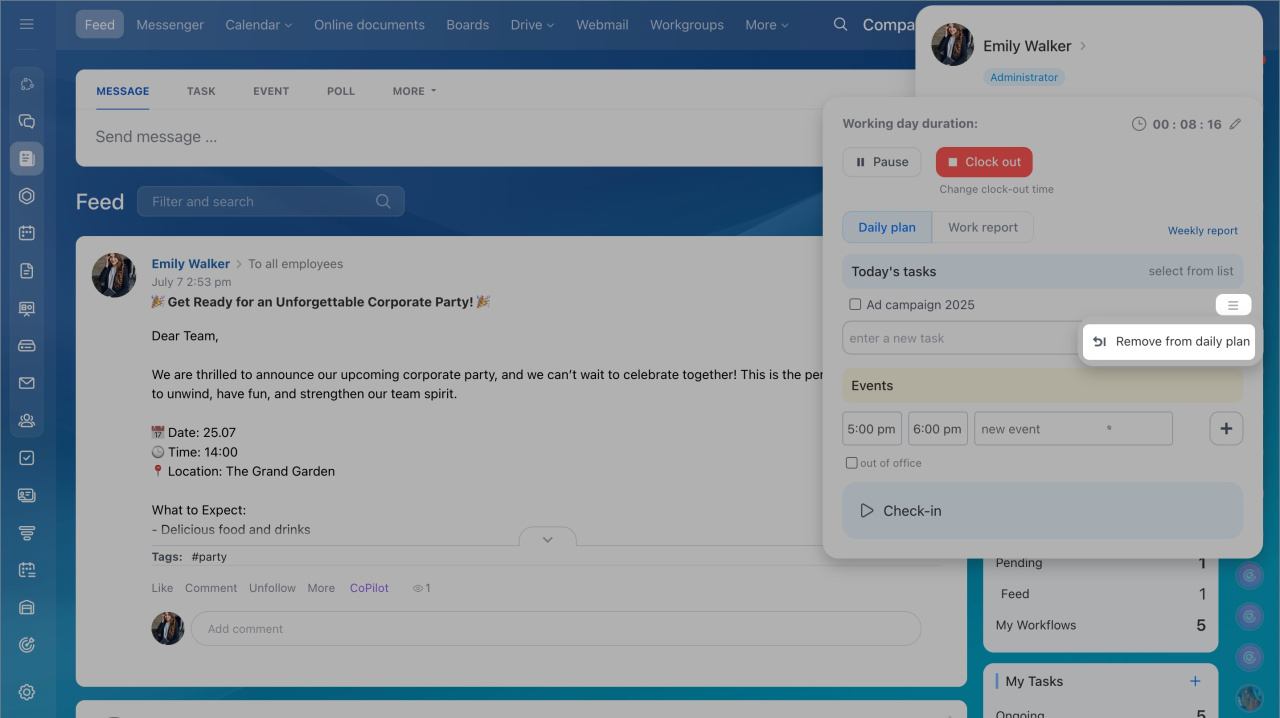
Task: Click the Filter and search field
Action: click(260, 202)
